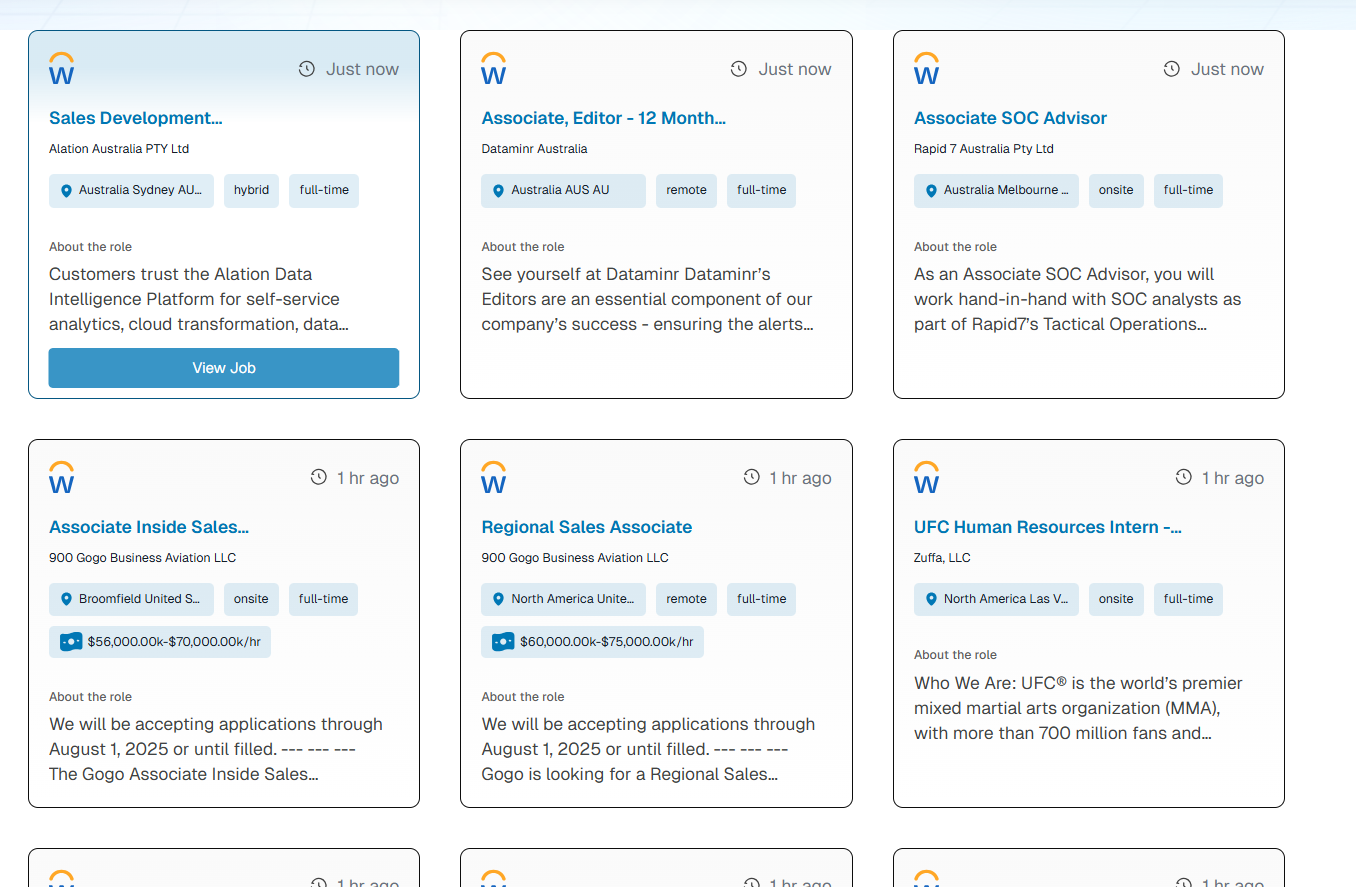Viewport: 1356px width, 887px height.
Task: Click Gogo Business Aviation under Regional Sales Associate
Action: (575, 558)
